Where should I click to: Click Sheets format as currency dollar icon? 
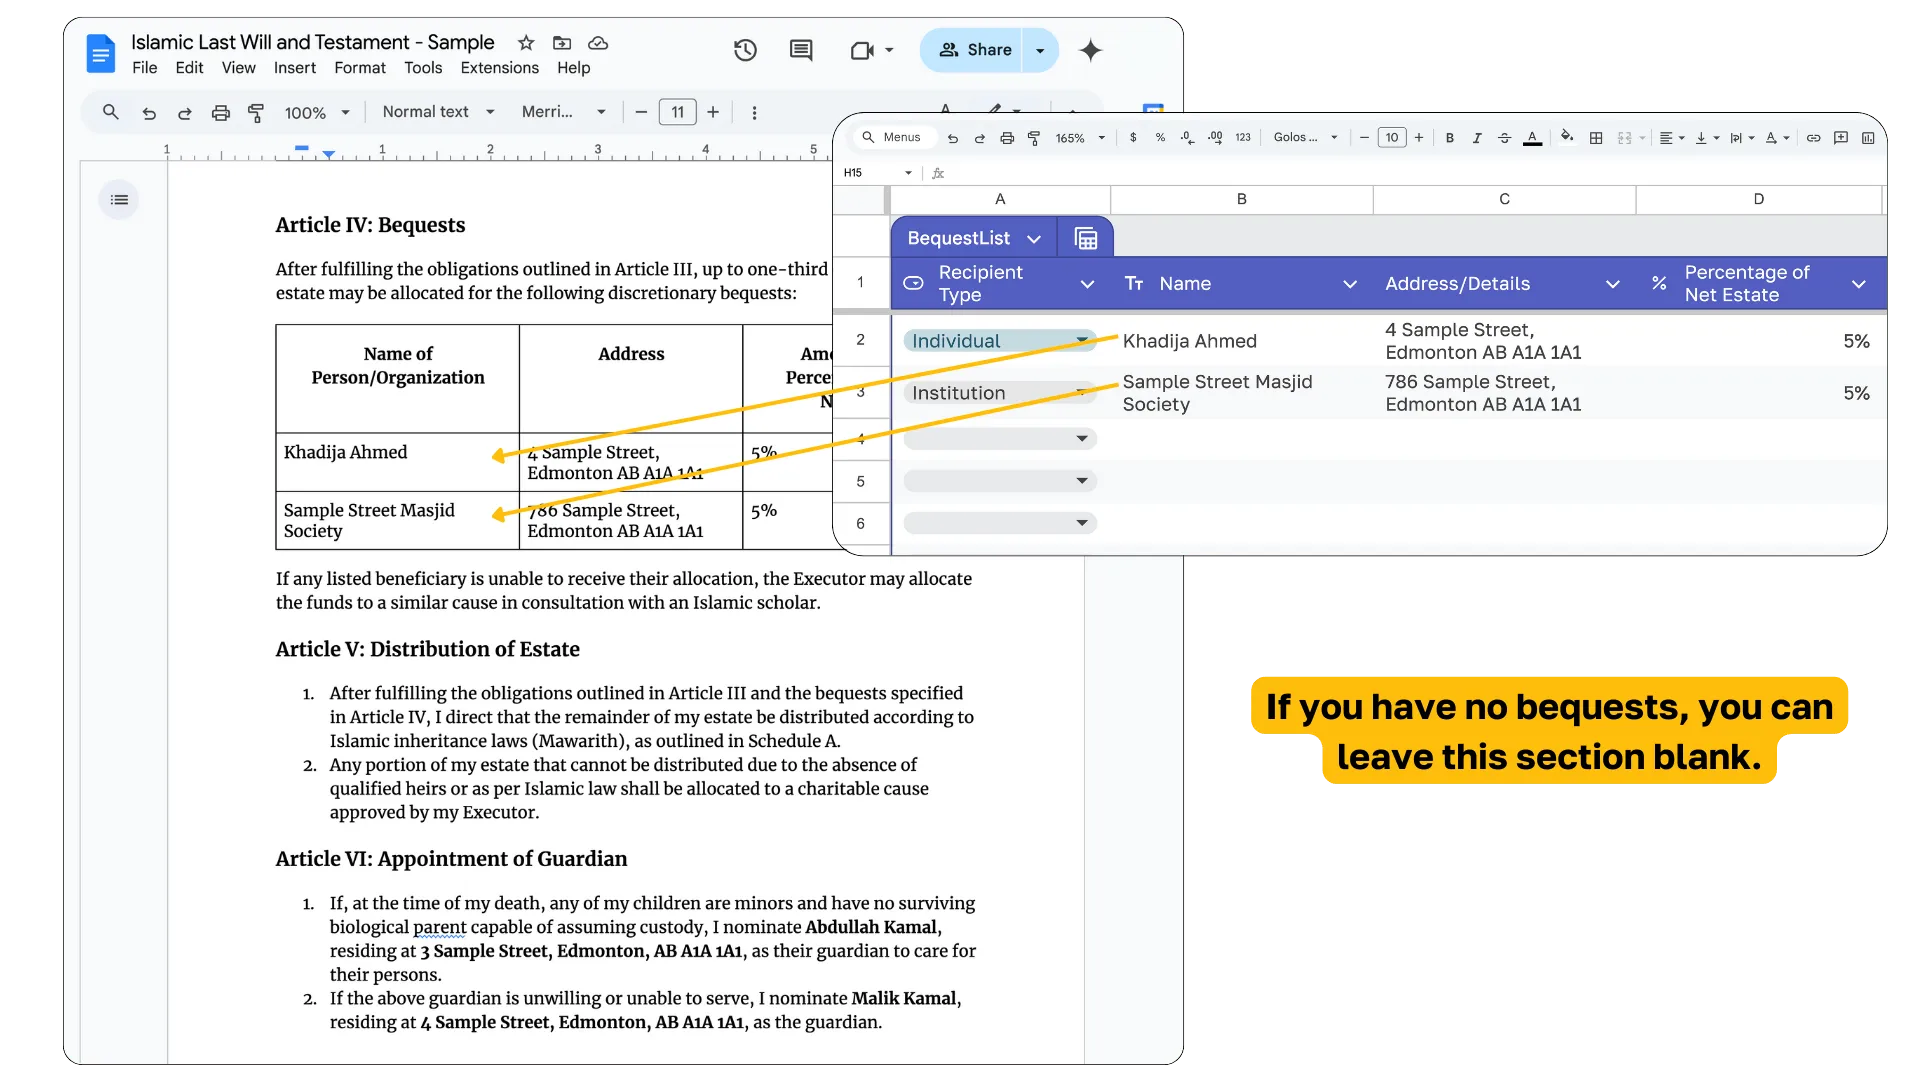coord(1133,138)
